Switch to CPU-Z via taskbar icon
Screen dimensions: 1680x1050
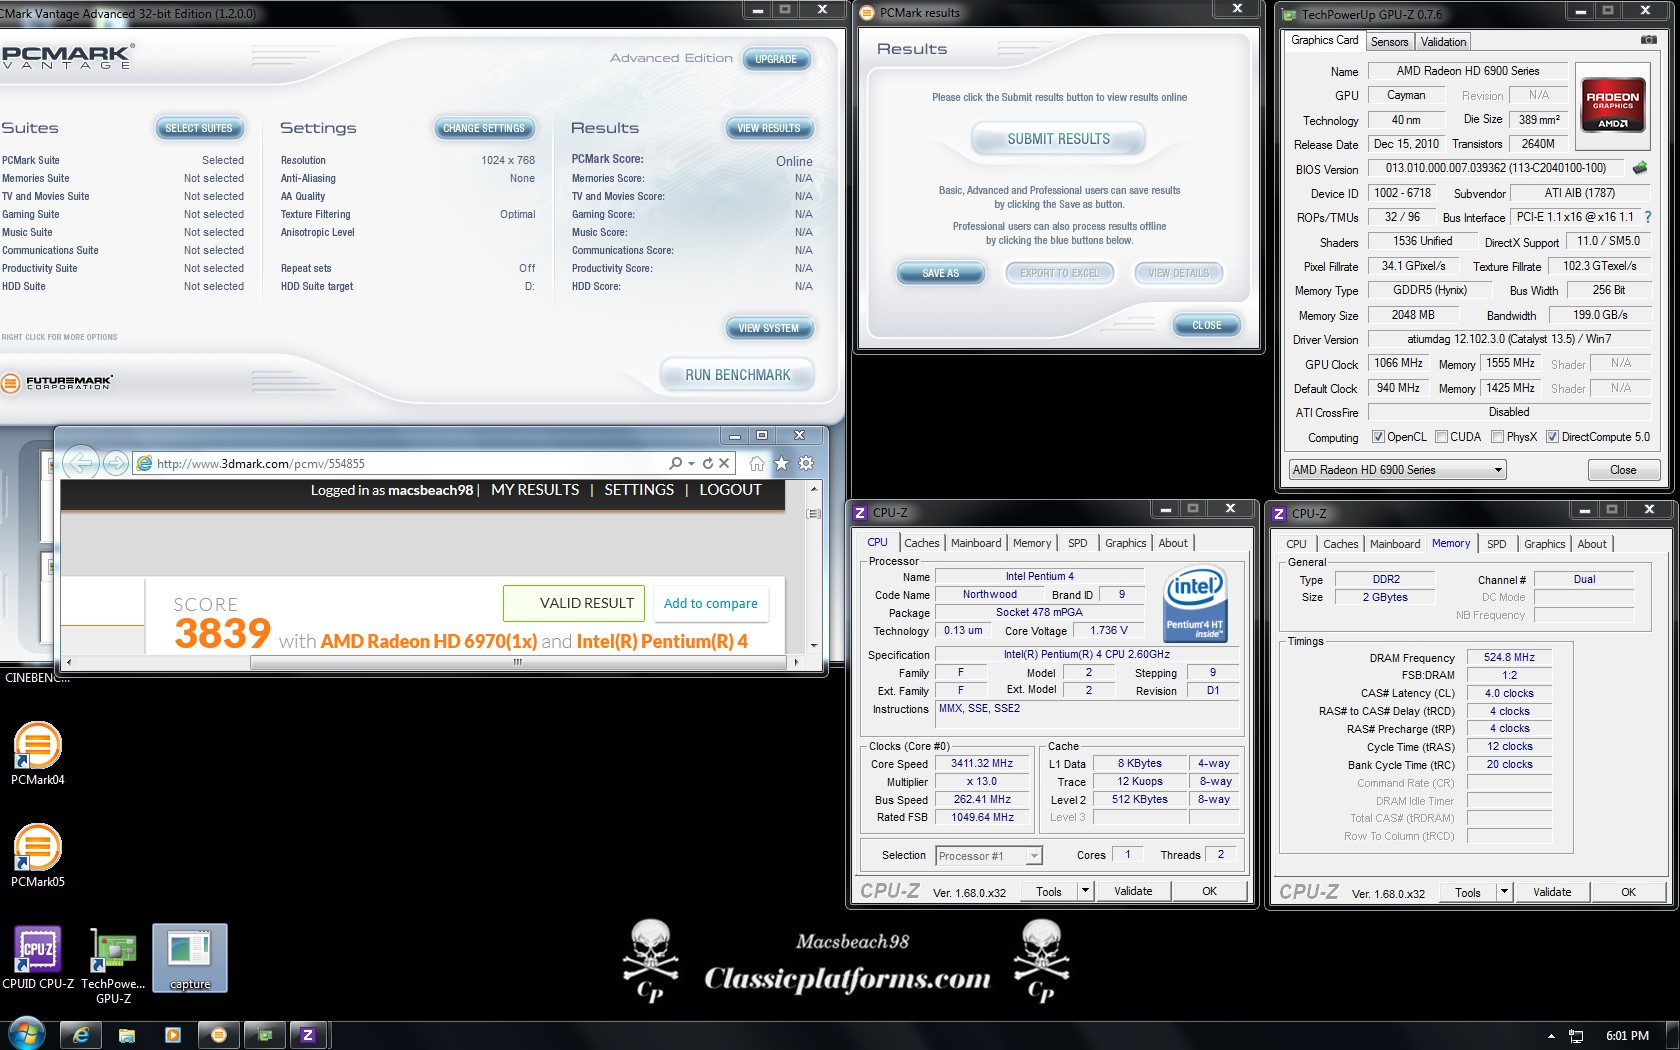308,1035
